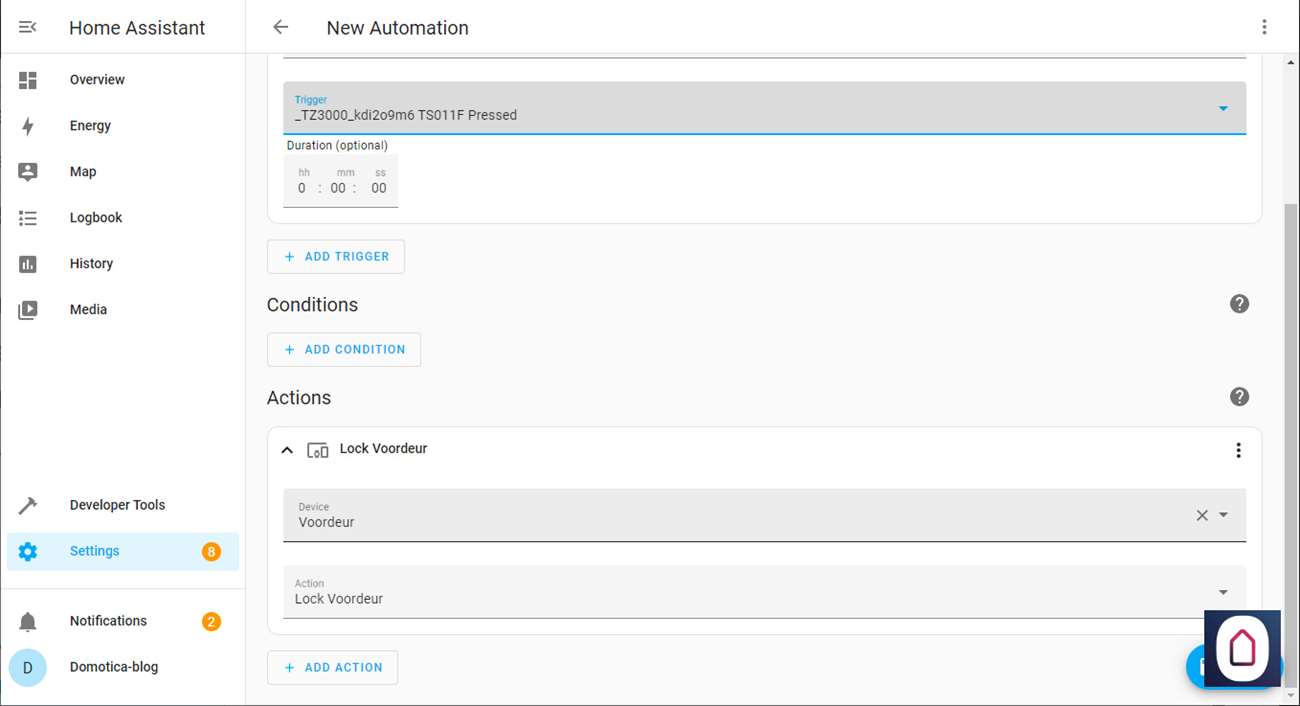
Task: Expand the Device dropdown arrow
Action: click(x=1223, y=515)
